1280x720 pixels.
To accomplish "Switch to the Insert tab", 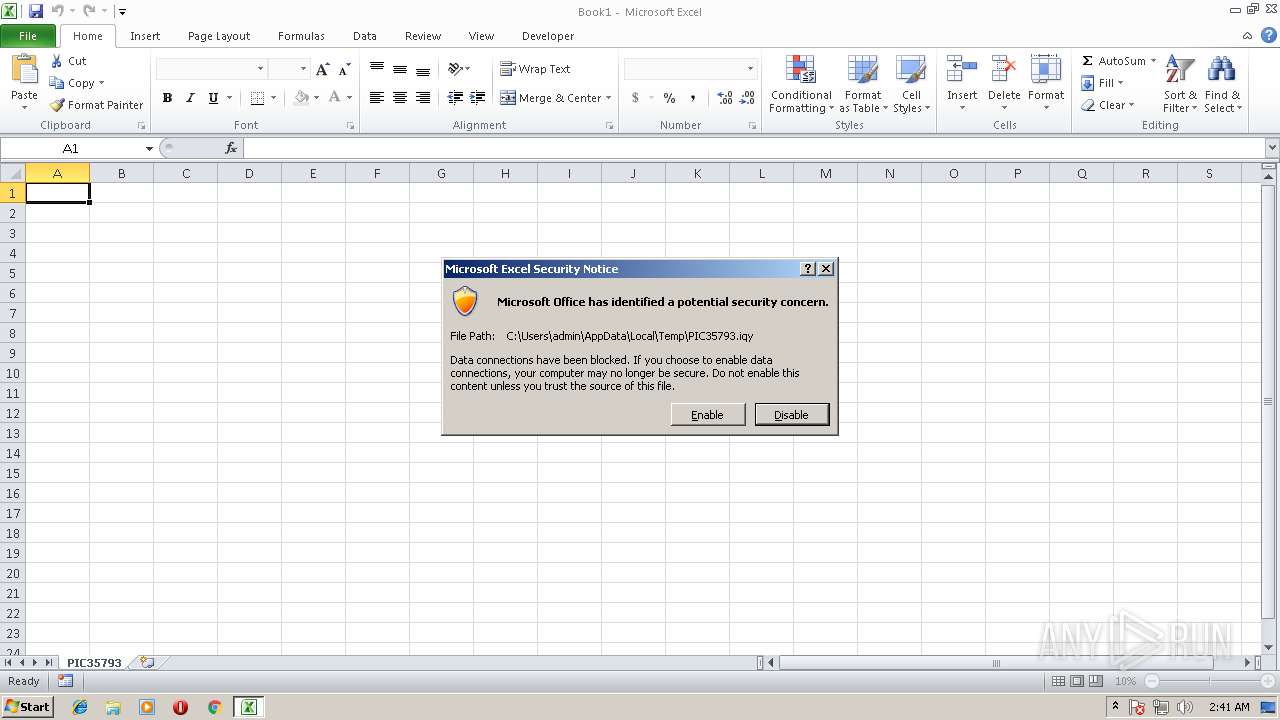I will 145,36.
